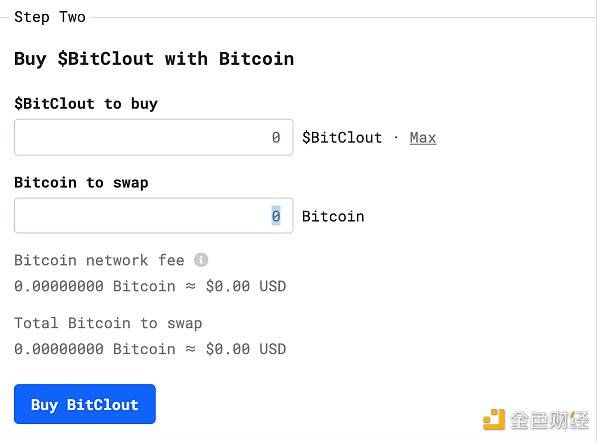This screenshot has width=600, height=441.
Task: Click the network fee amount in Bitcoin
Action: [x=95, y=286]
